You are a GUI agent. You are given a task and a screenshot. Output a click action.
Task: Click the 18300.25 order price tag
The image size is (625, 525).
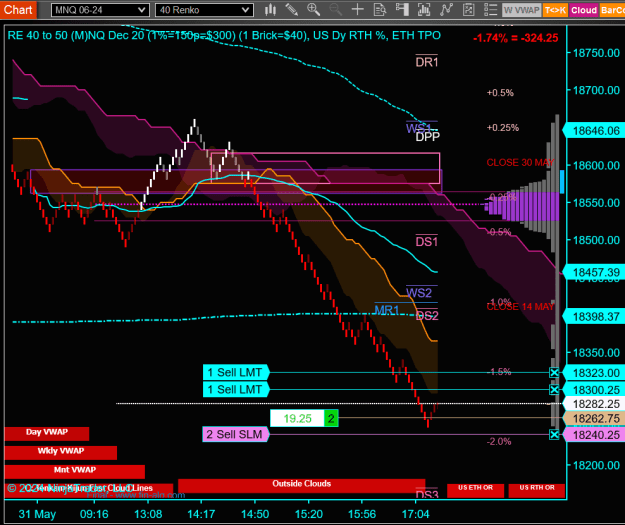click(x=594, y=389)
